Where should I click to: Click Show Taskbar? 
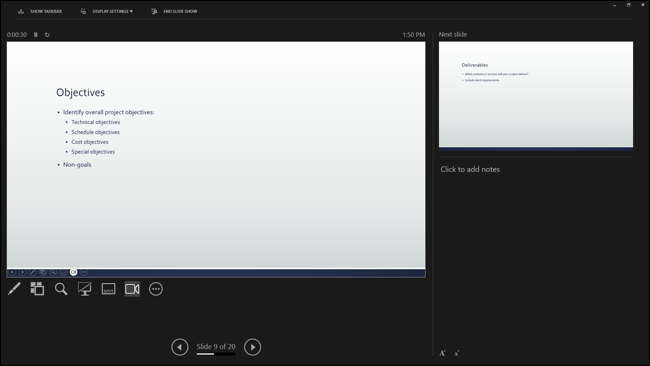pos(40,11)
